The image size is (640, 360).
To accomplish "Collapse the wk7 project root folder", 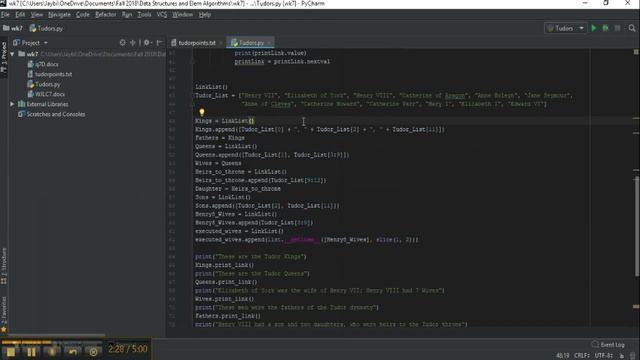I will (12, 54).
